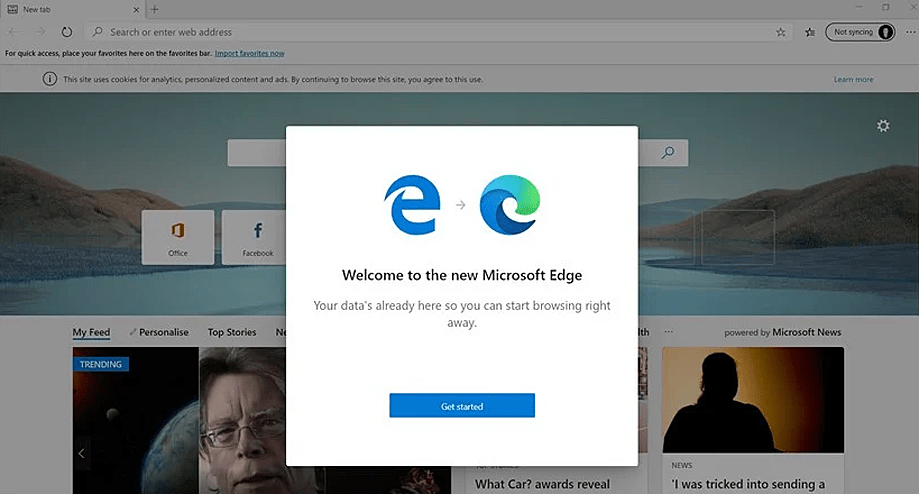Open Settings and more ellipsis menu
Image resolution: width=919 pixels, height=494 pixels.
point(910,32)
